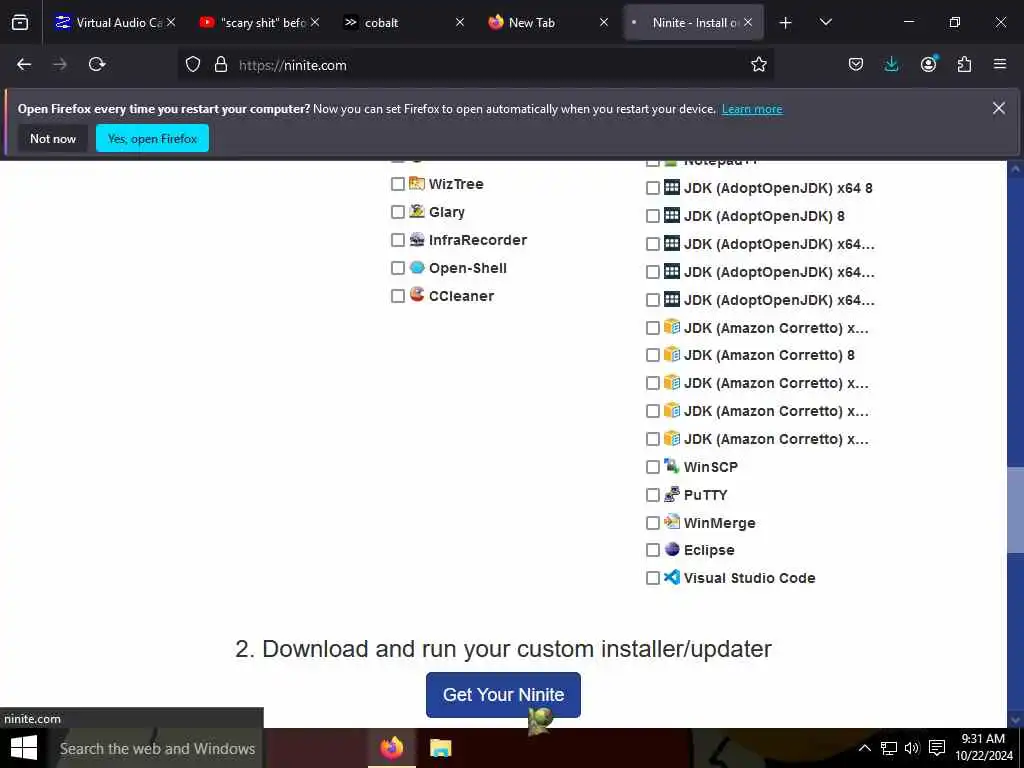Click the Open-Shell icon
This screenshot has width=1024, height=768.
(x=417, y=267)
